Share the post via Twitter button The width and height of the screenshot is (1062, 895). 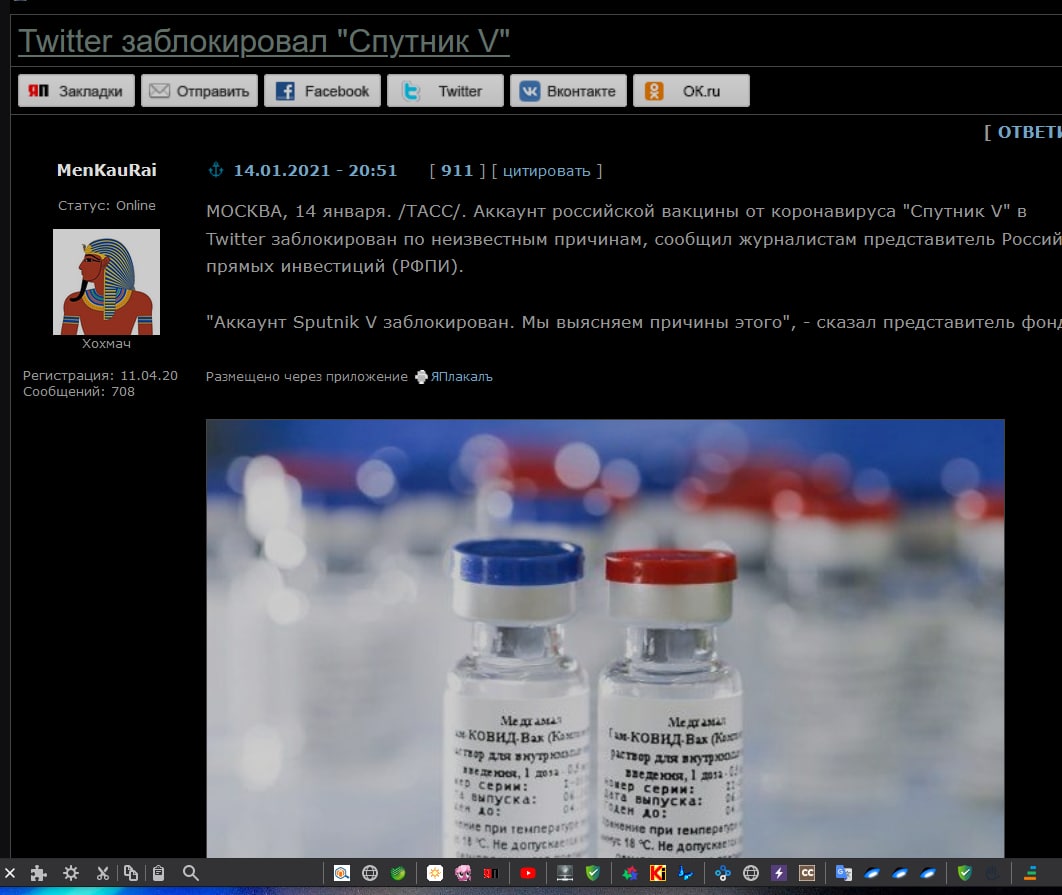pos(445,91)
